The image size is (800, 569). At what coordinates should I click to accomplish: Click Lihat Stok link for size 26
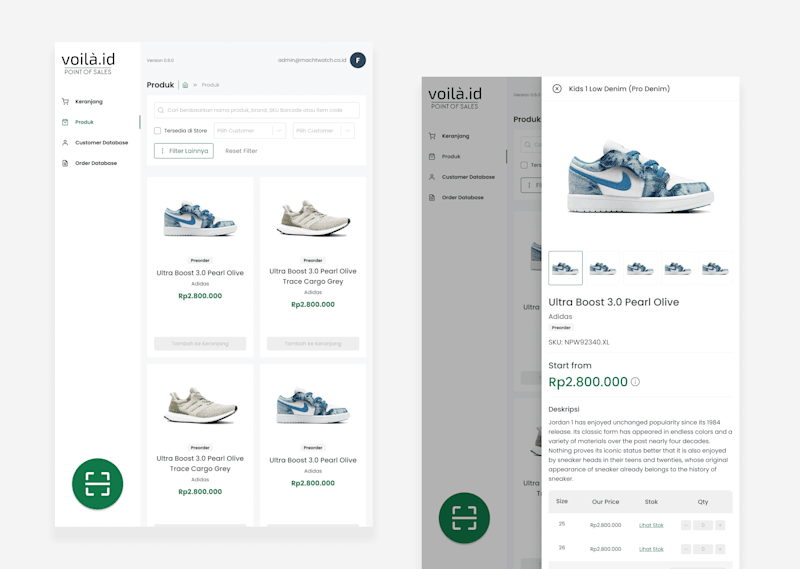click(x=651, y=549)
